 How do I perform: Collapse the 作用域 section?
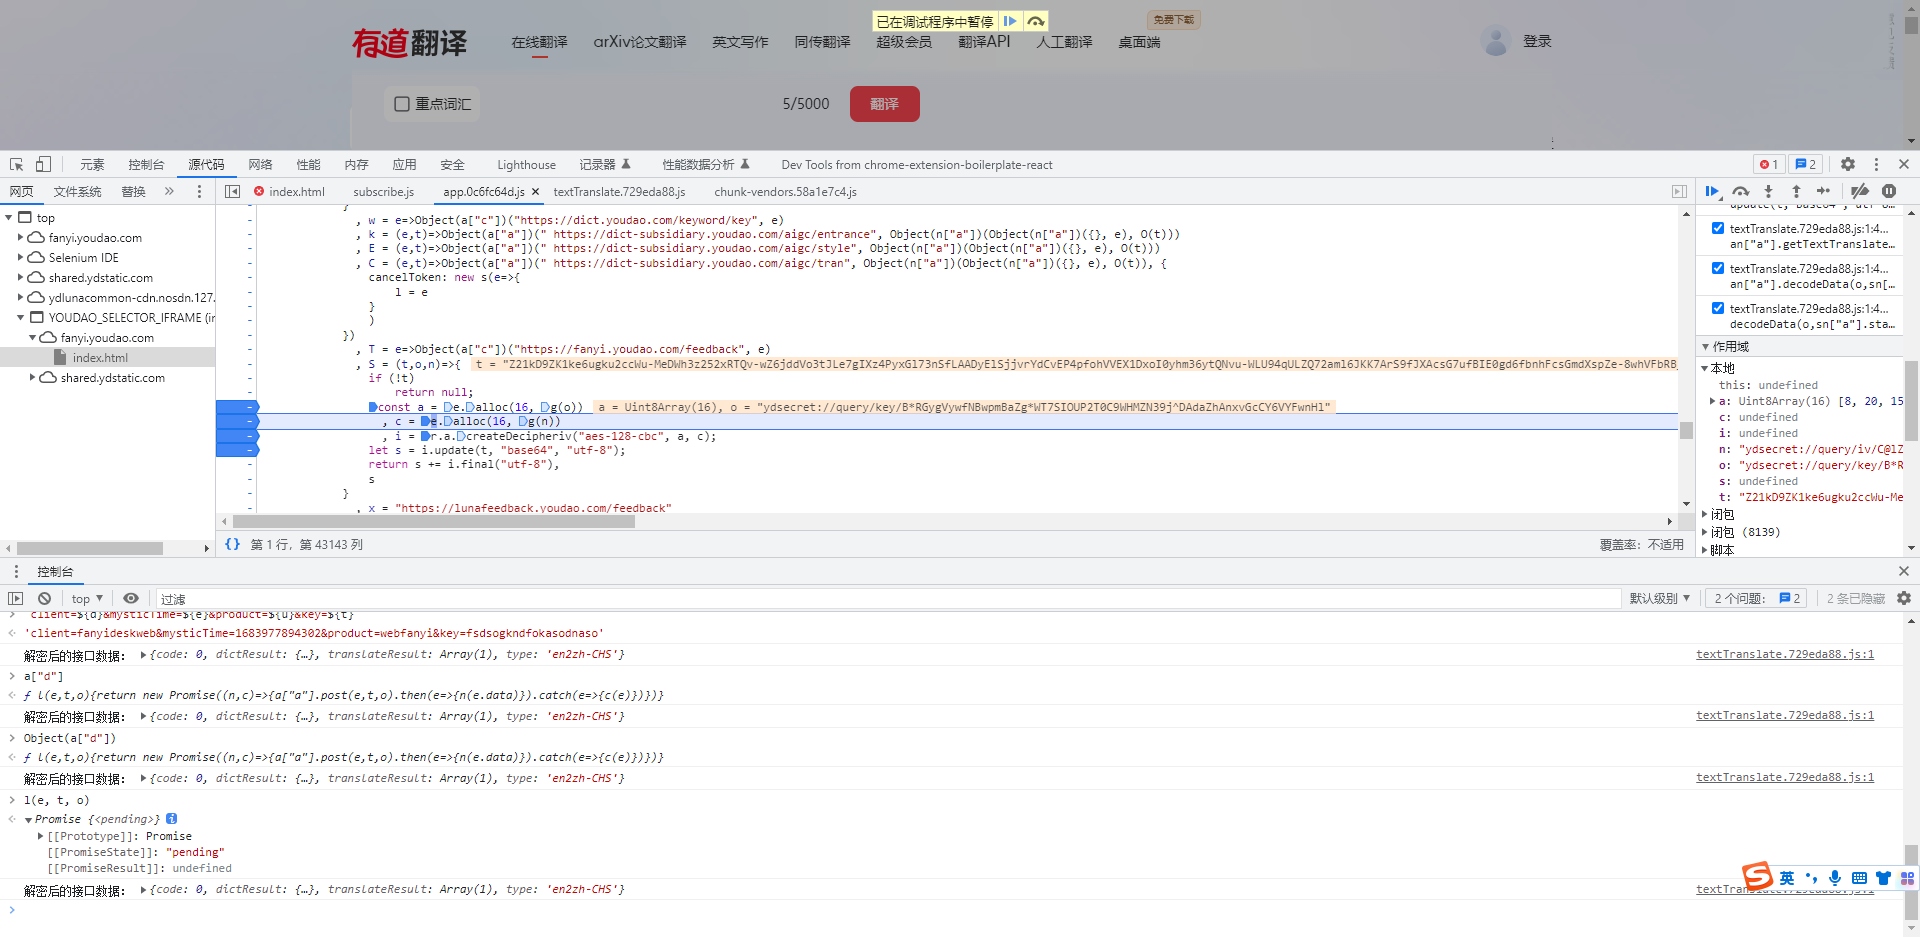(x=1706, y=346)
